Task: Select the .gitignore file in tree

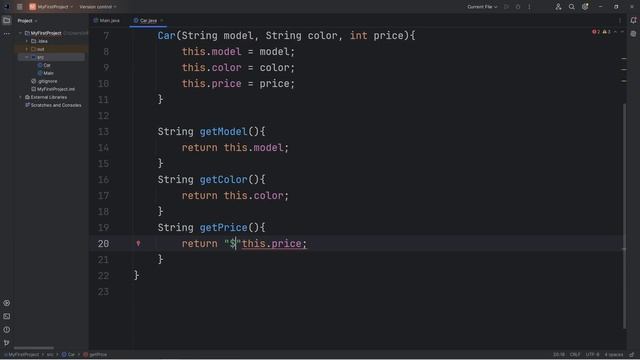Action: point(44,81)
